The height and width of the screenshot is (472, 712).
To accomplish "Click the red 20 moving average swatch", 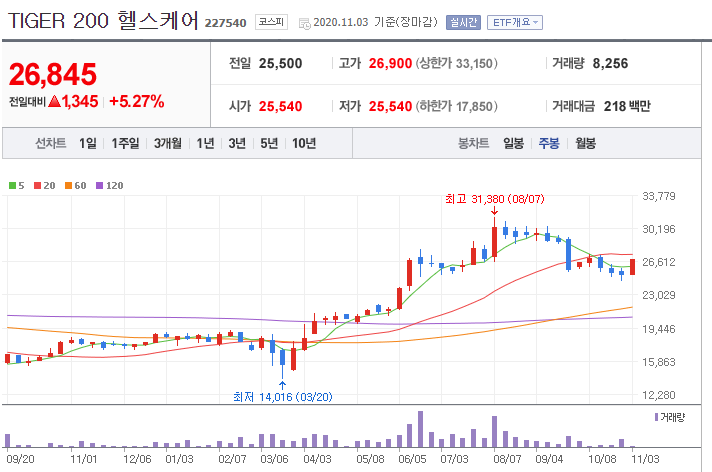I will point(38,185).
